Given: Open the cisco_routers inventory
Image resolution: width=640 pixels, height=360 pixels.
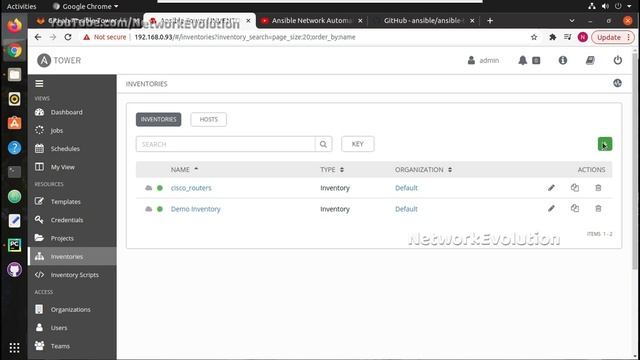Looking at the screenshot, I should point(191,188).
